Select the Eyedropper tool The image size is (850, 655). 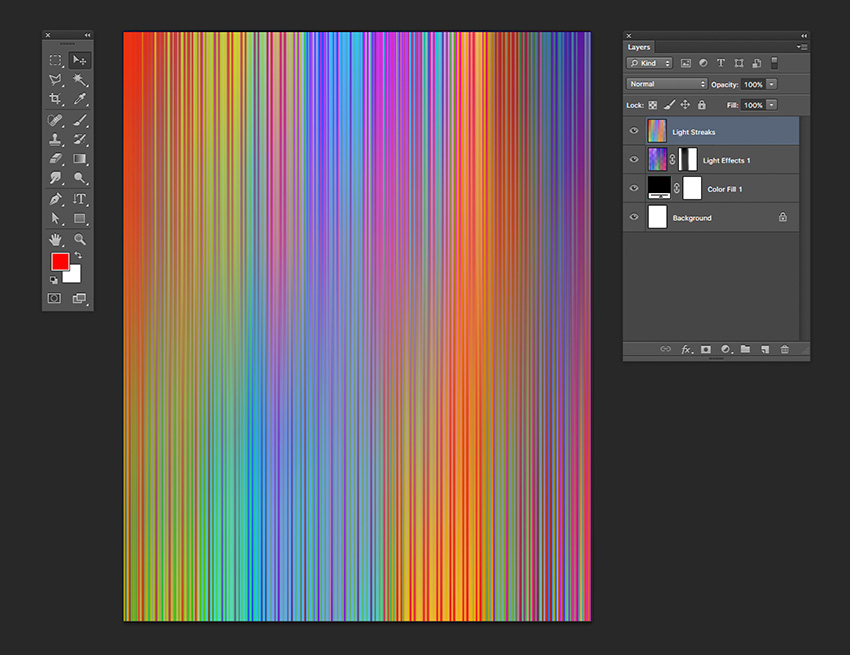click(80, 99)
